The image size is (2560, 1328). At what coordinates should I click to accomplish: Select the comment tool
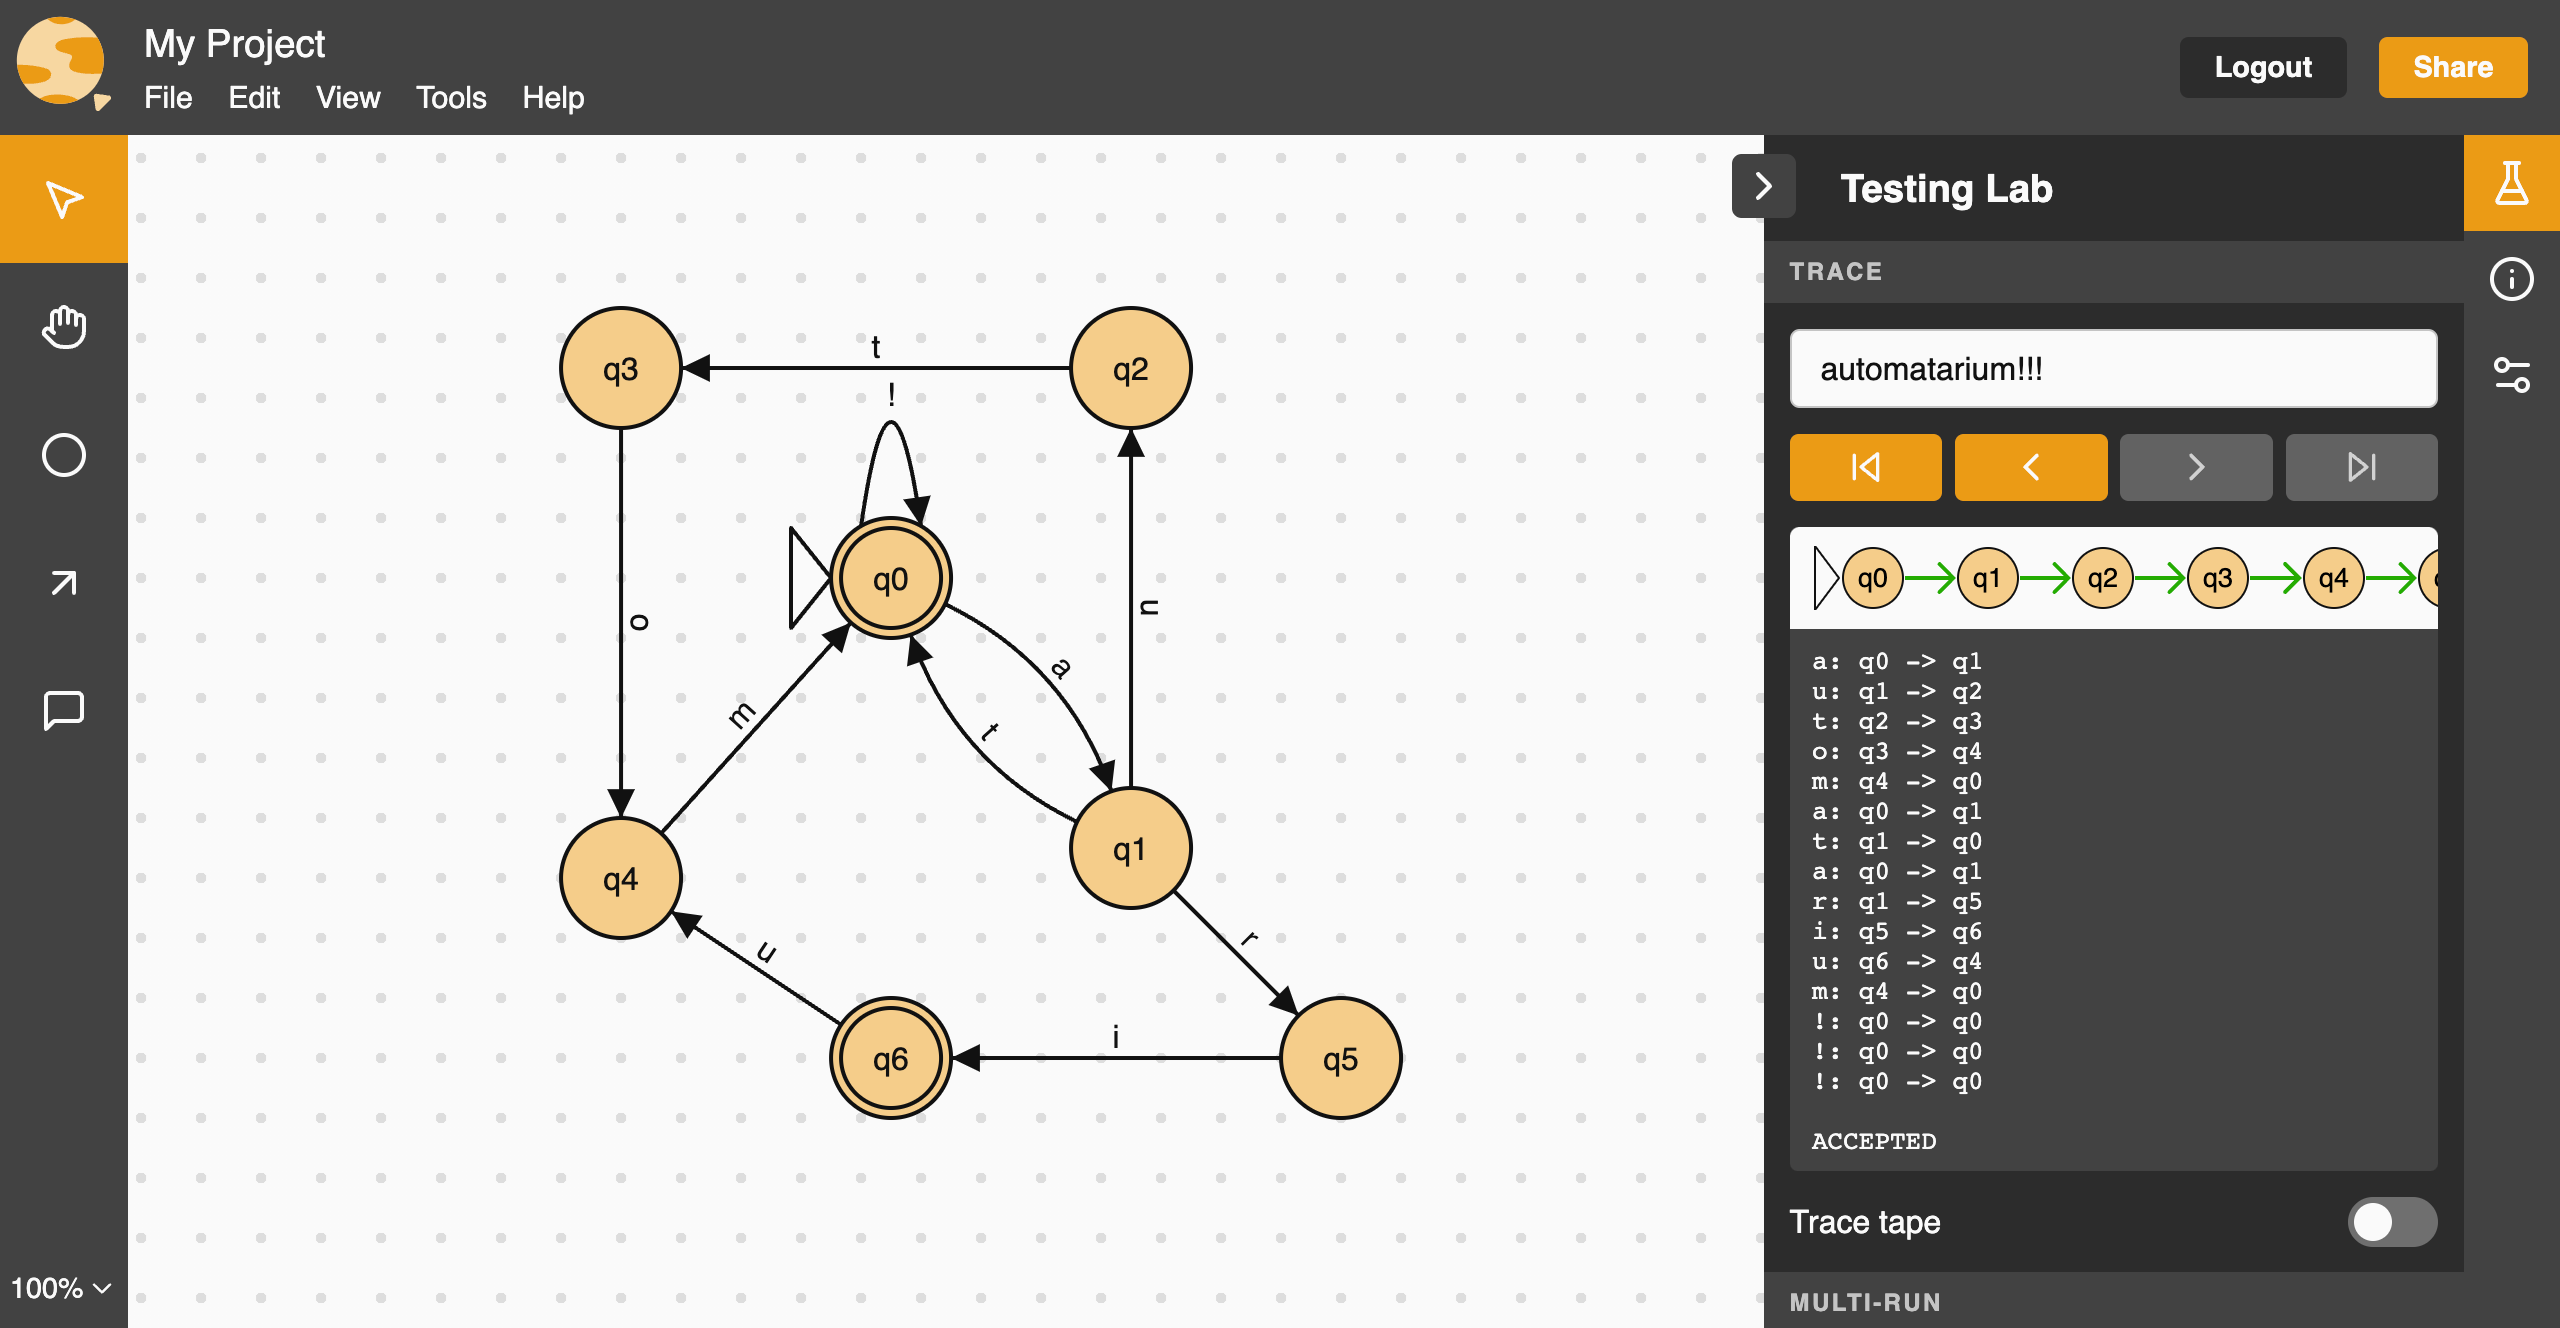coord(63,710)
